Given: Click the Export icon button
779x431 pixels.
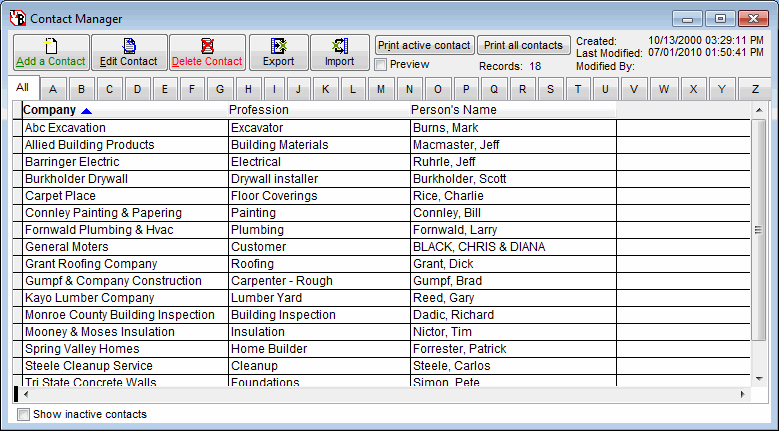Looking at the screenshot, I should [x=278, y=52].
